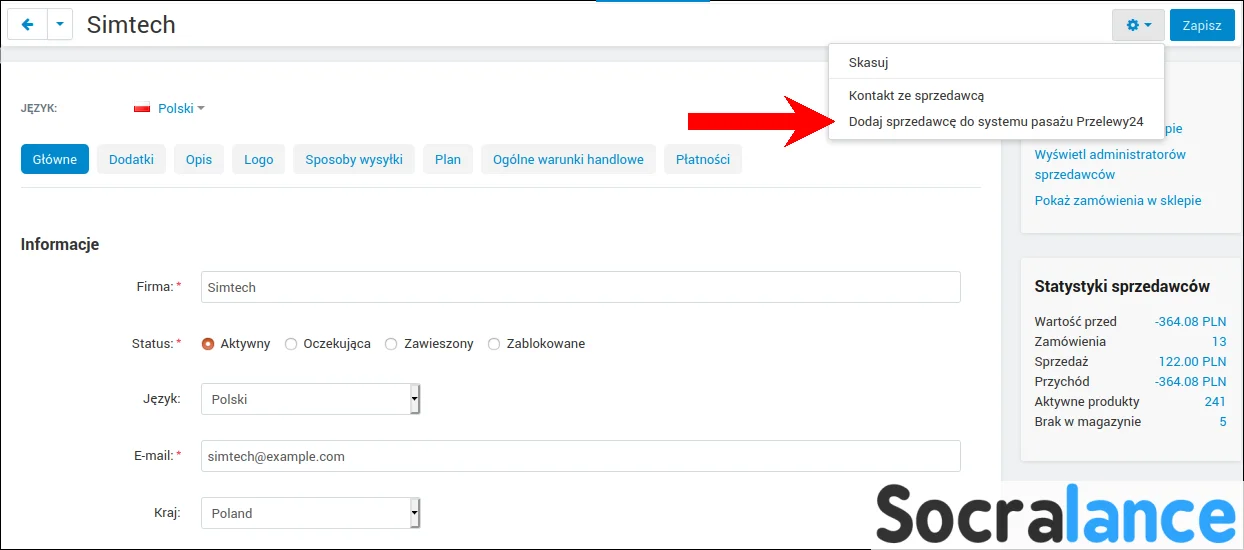
Task: Open the Kraj dropdown showing Poland
Action: coord(310,513)
